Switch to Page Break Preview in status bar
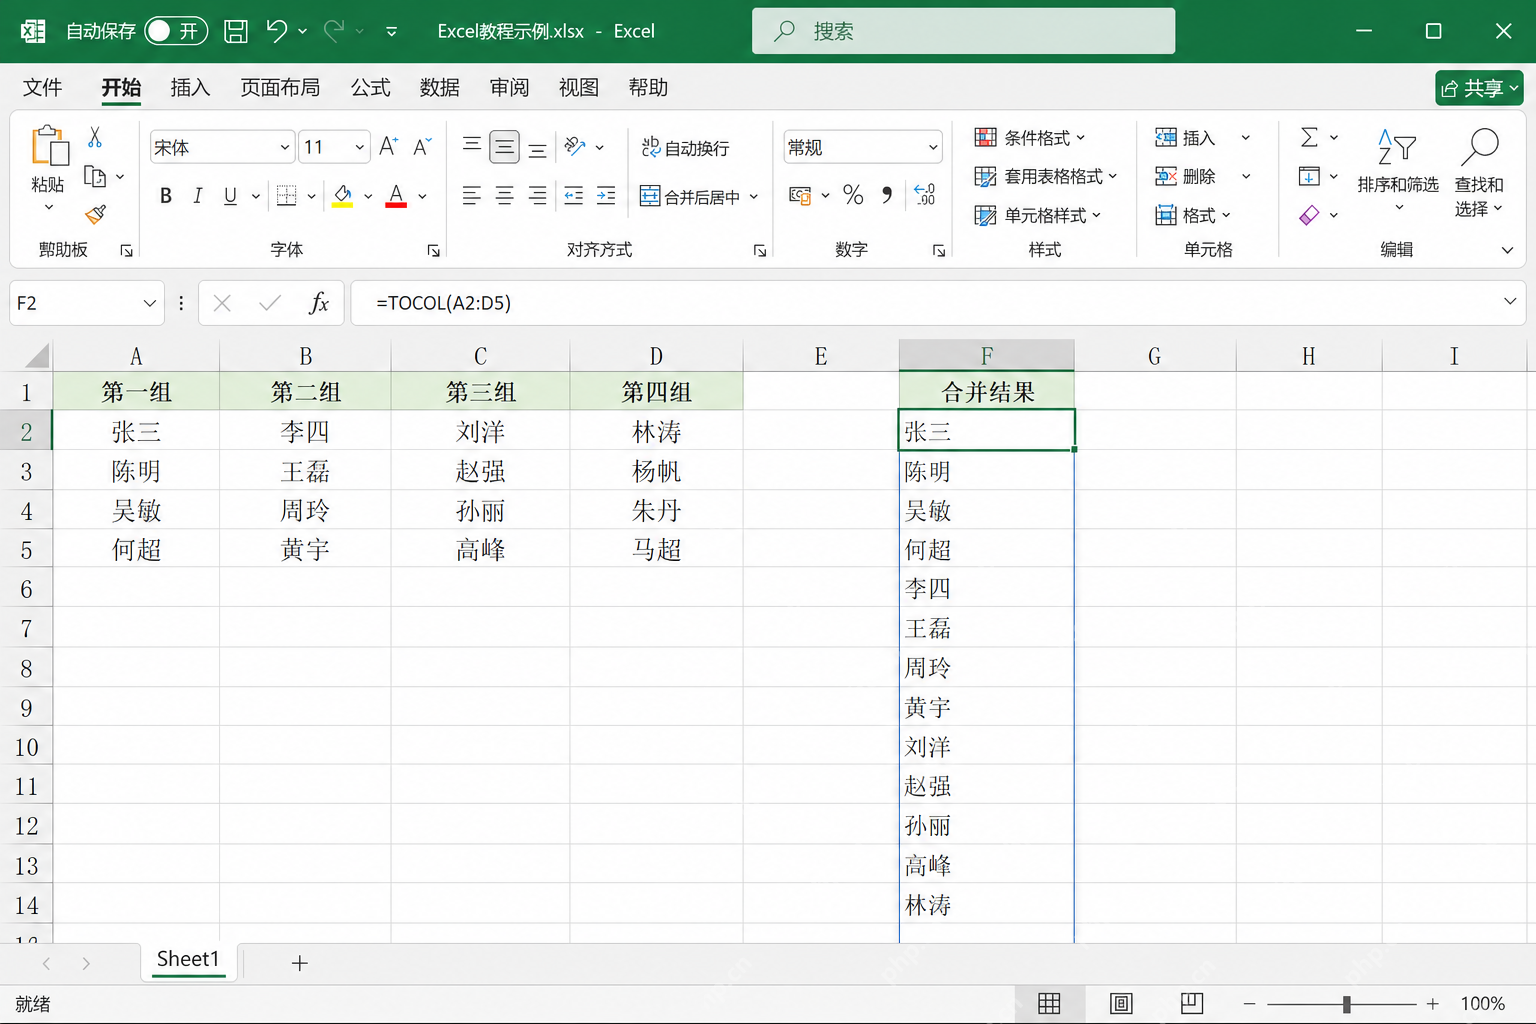Viewport: 1536px width, 1024px height. 1192,1003
